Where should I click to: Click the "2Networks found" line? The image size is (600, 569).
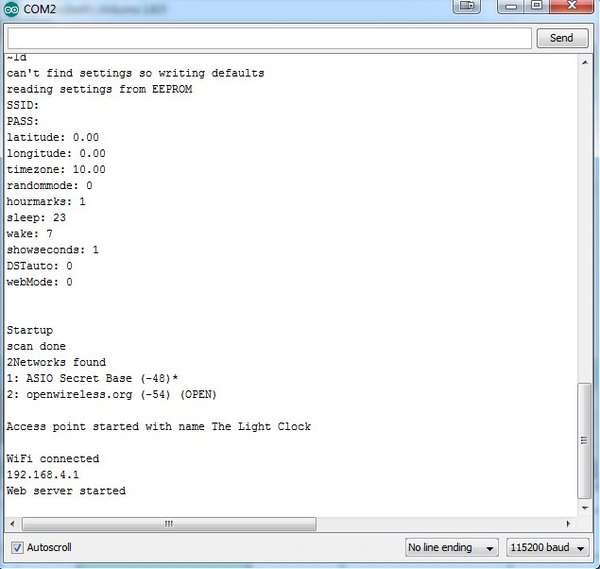pos(56,362)
